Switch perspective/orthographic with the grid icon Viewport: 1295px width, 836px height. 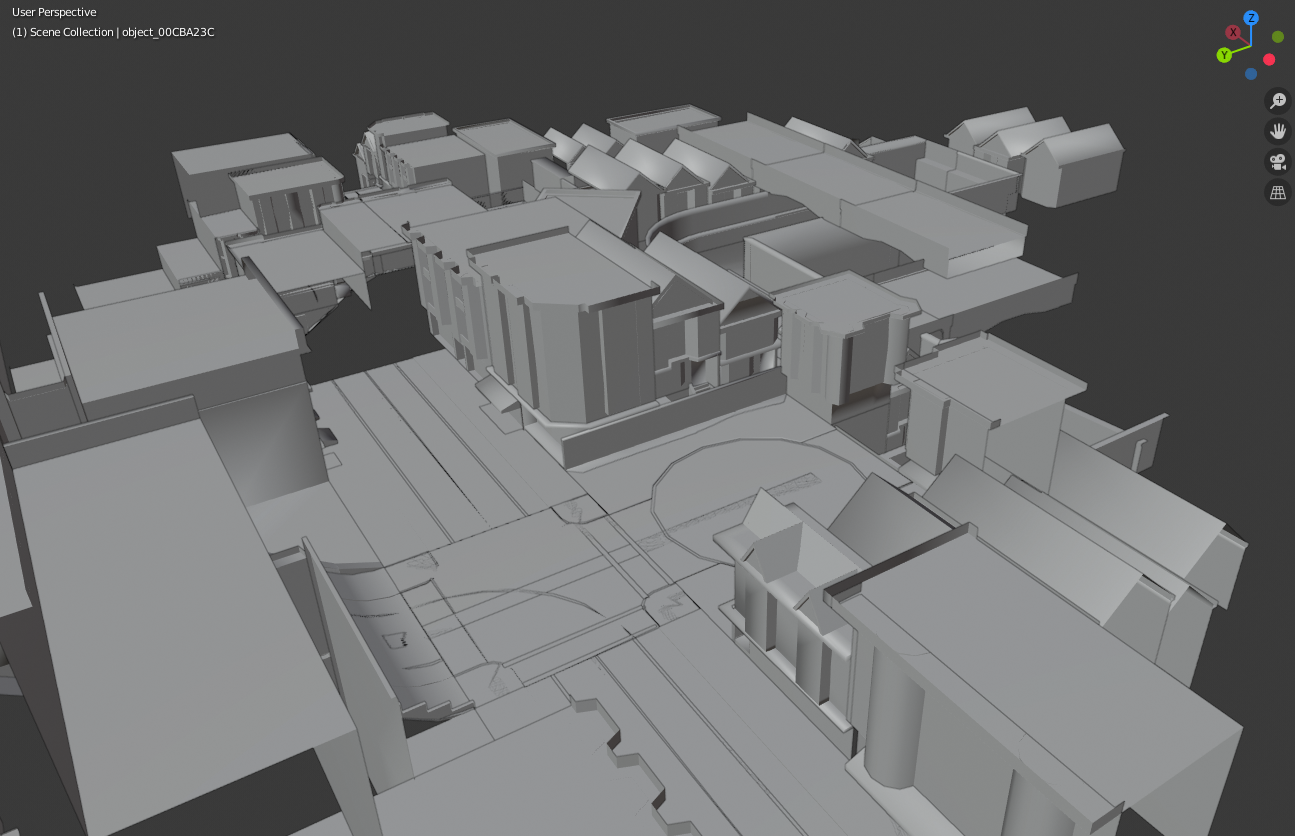[x=1278, y=193]
